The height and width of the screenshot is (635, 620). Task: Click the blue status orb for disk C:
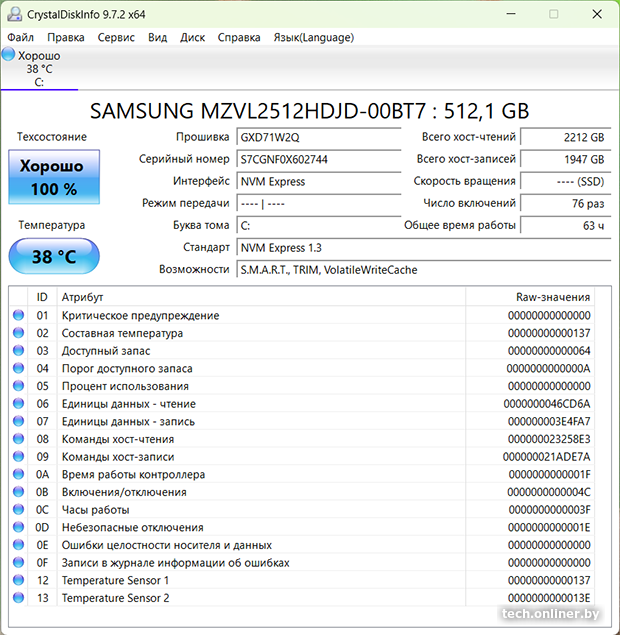9,56
